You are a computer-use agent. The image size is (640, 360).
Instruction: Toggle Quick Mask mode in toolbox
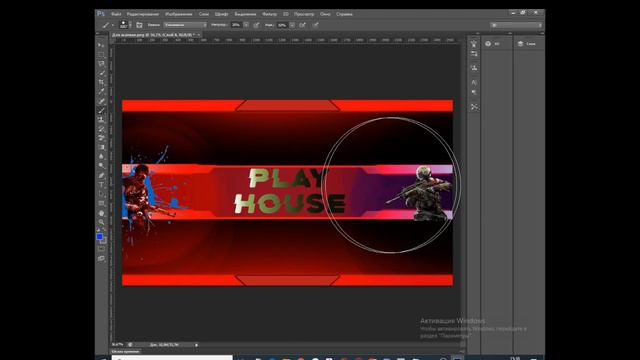(x=101, y=249)
